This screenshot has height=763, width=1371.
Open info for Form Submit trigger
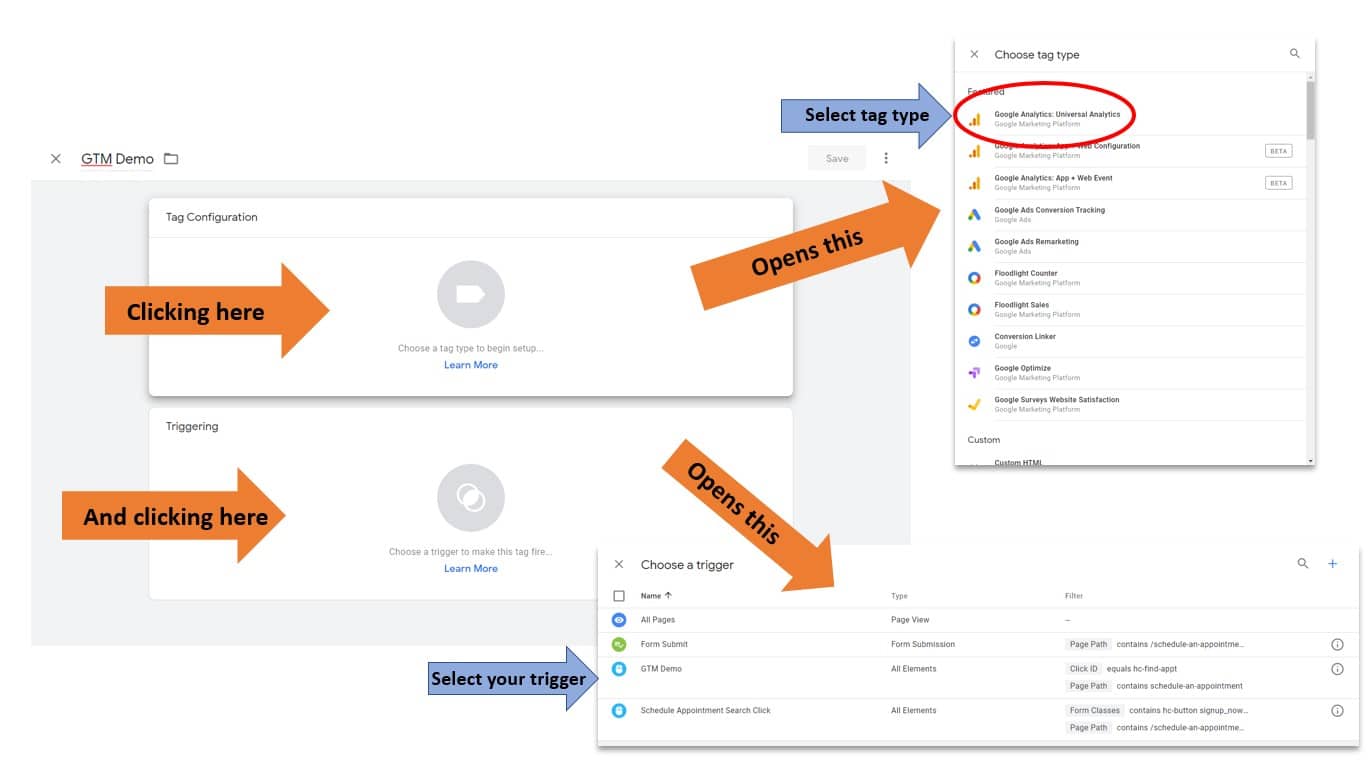pyautogui.click(x=1337, y=645)
